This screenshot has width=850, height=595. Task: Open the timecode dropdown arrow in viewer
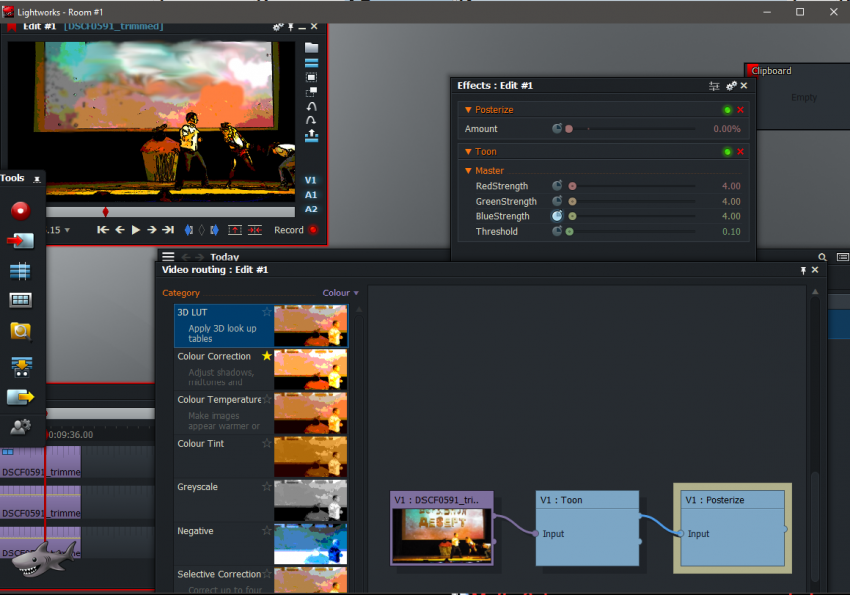pos(67,230)
